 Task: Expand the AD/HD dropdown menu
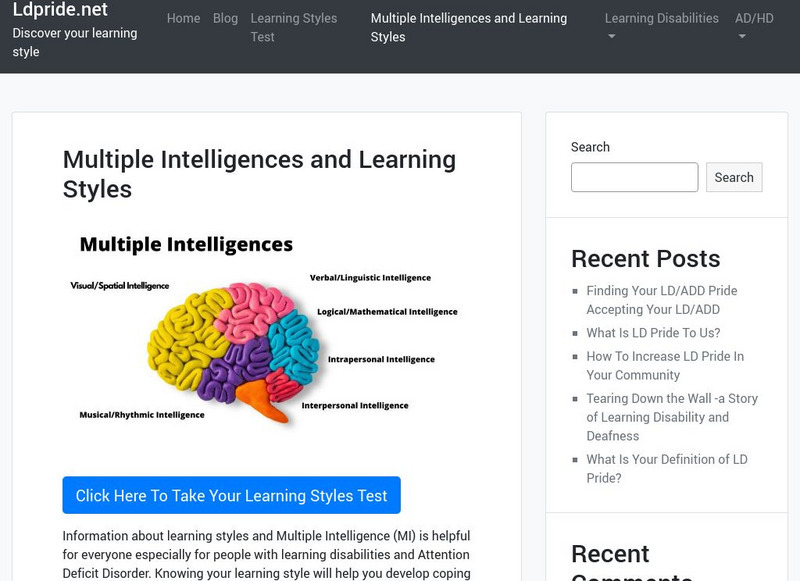[754, 18]
